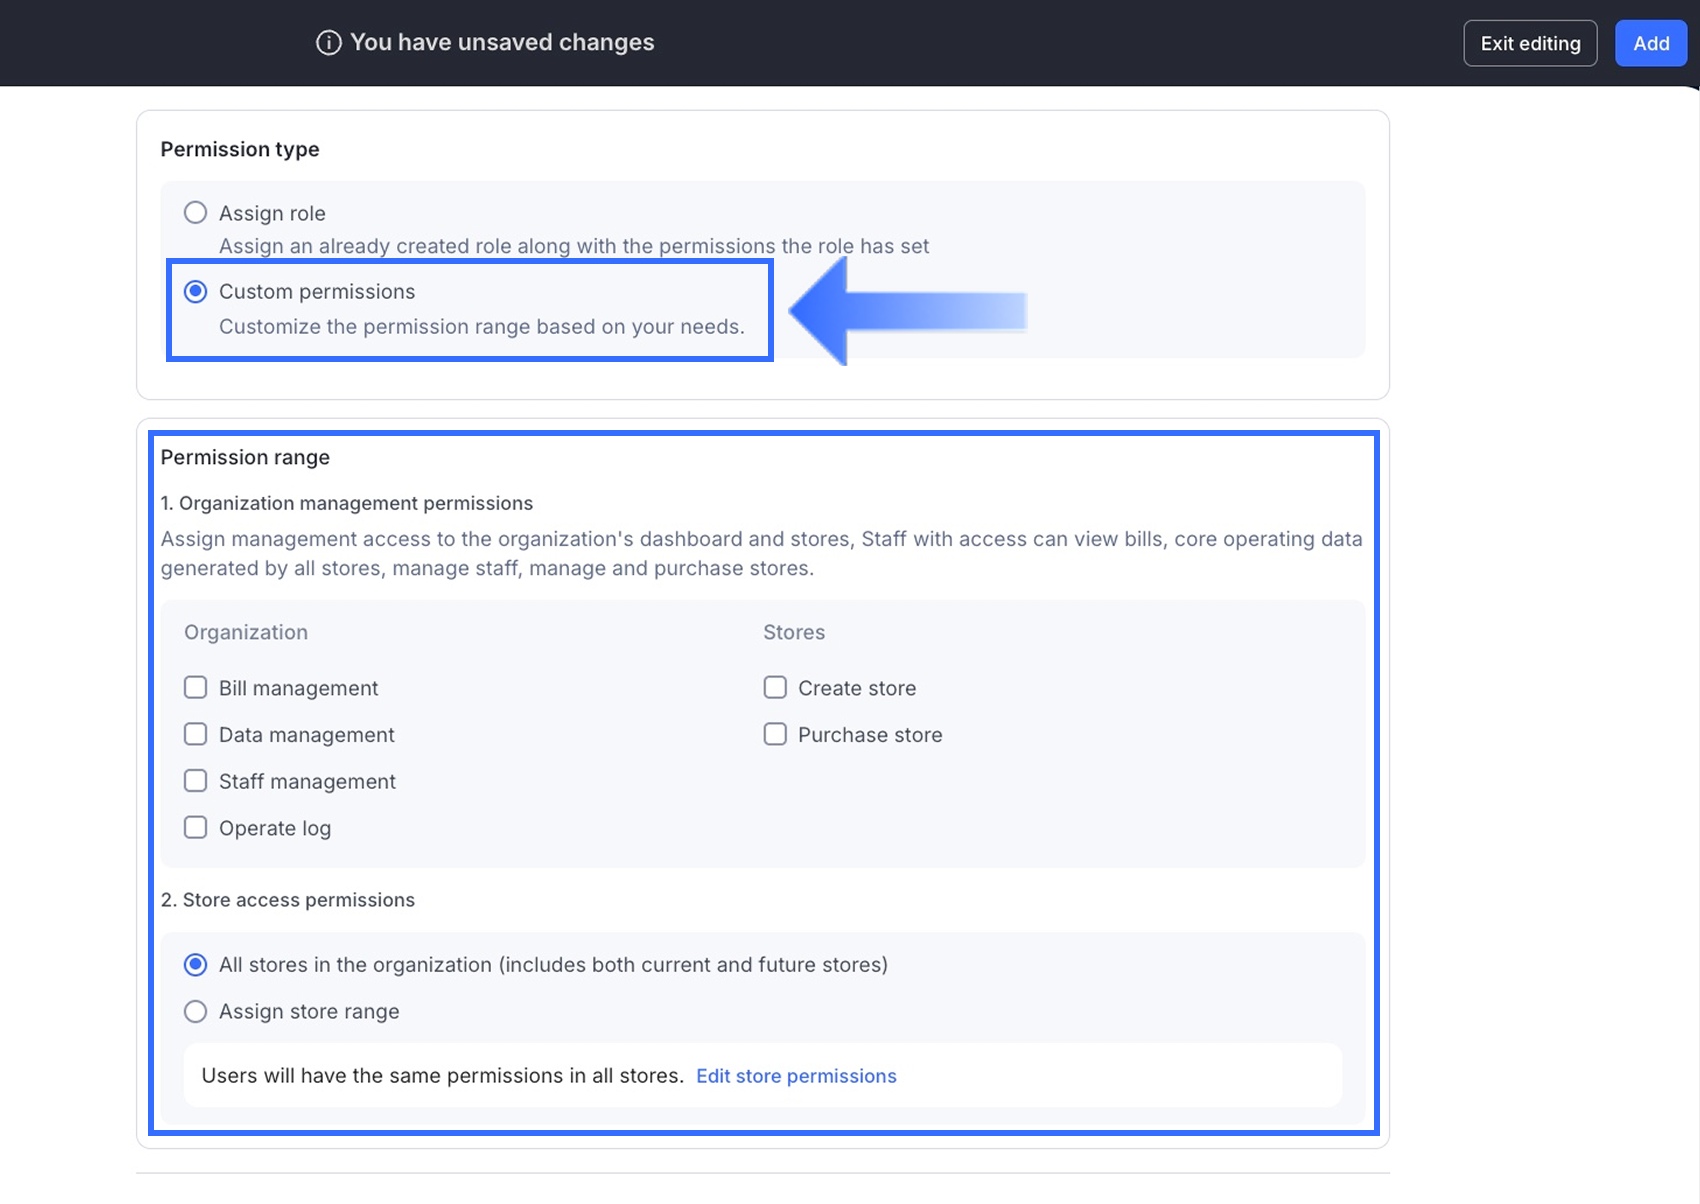Select the Assign role radio option
Screen dimensions: 1700x1204
[196, 213]
